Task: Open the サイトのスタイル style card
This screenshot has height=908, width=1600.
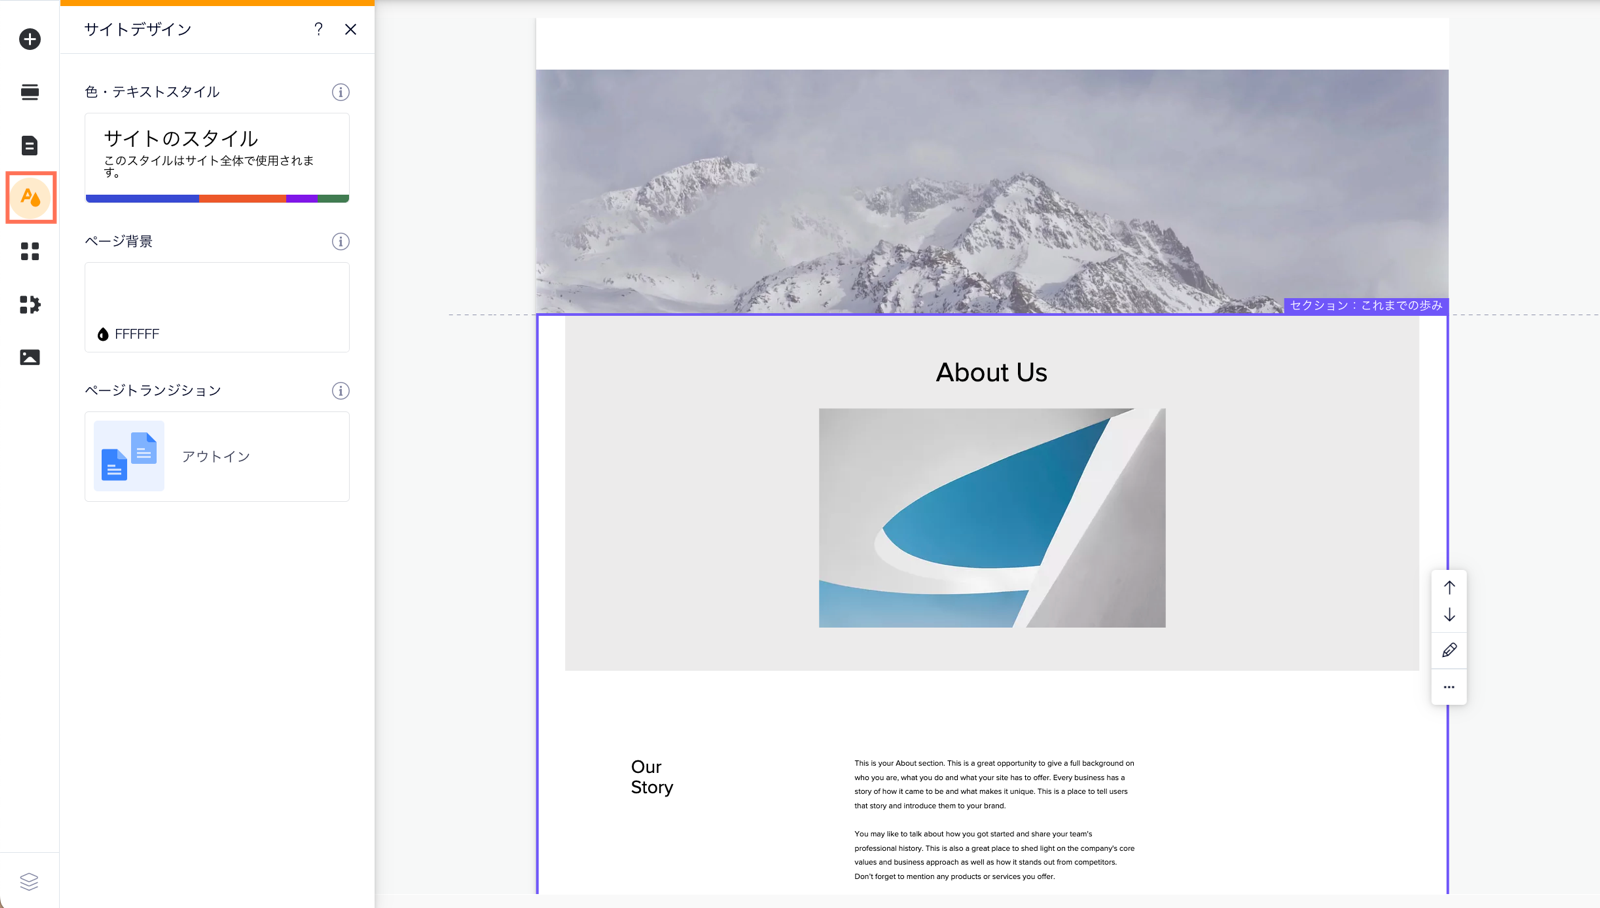Action: 217,157
